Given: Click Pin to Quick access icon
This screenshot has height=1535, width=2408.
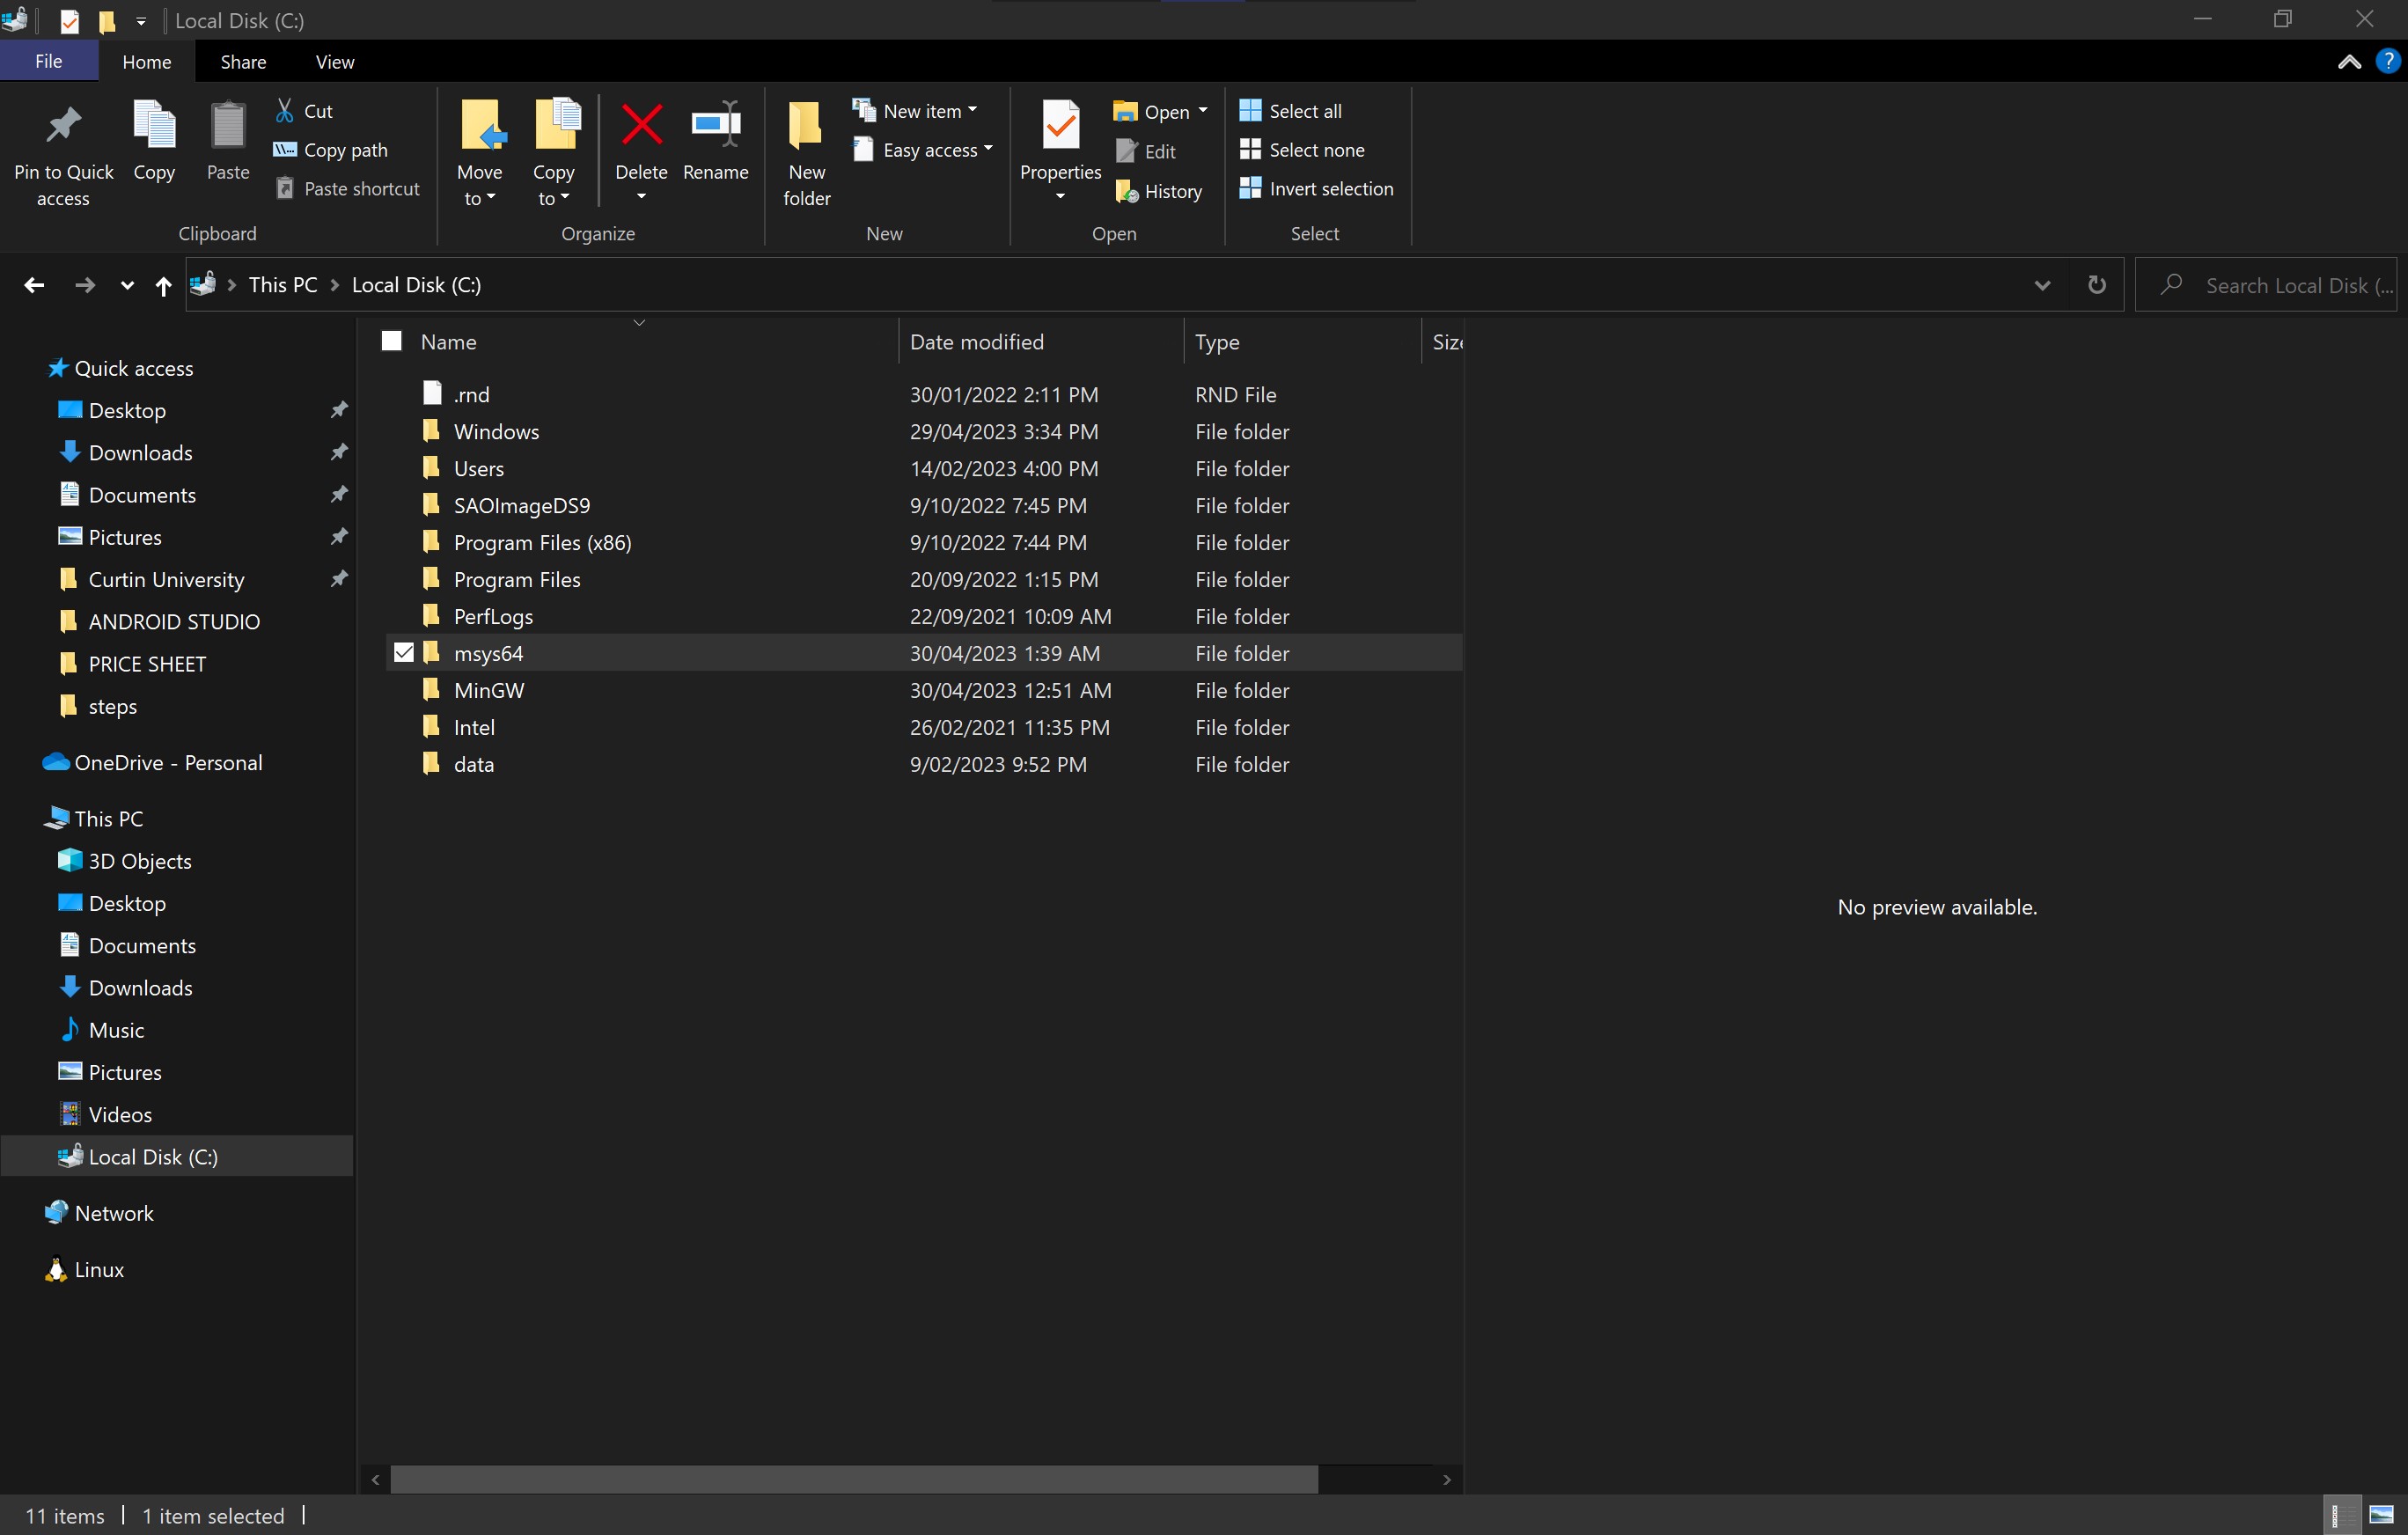Looking at the screenshot, I should point(63,125).
